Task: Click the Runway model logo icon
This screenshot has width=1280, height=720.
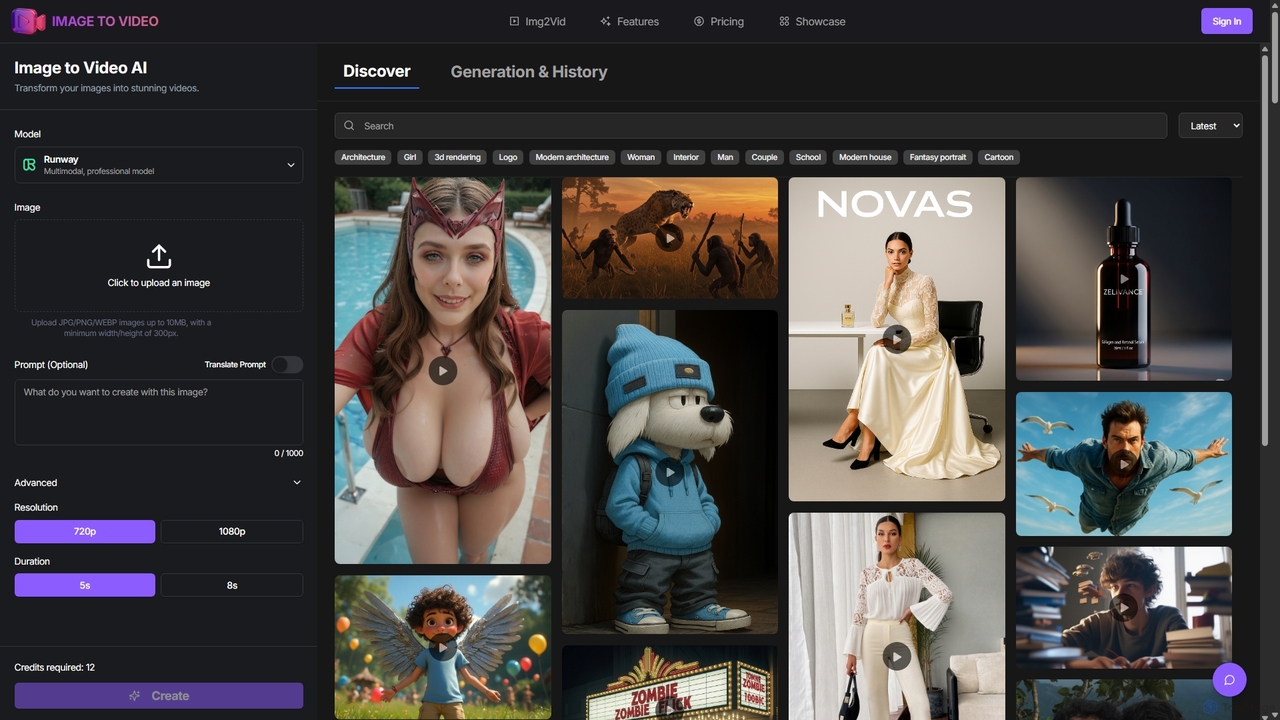Action: [x=29, y=165]
